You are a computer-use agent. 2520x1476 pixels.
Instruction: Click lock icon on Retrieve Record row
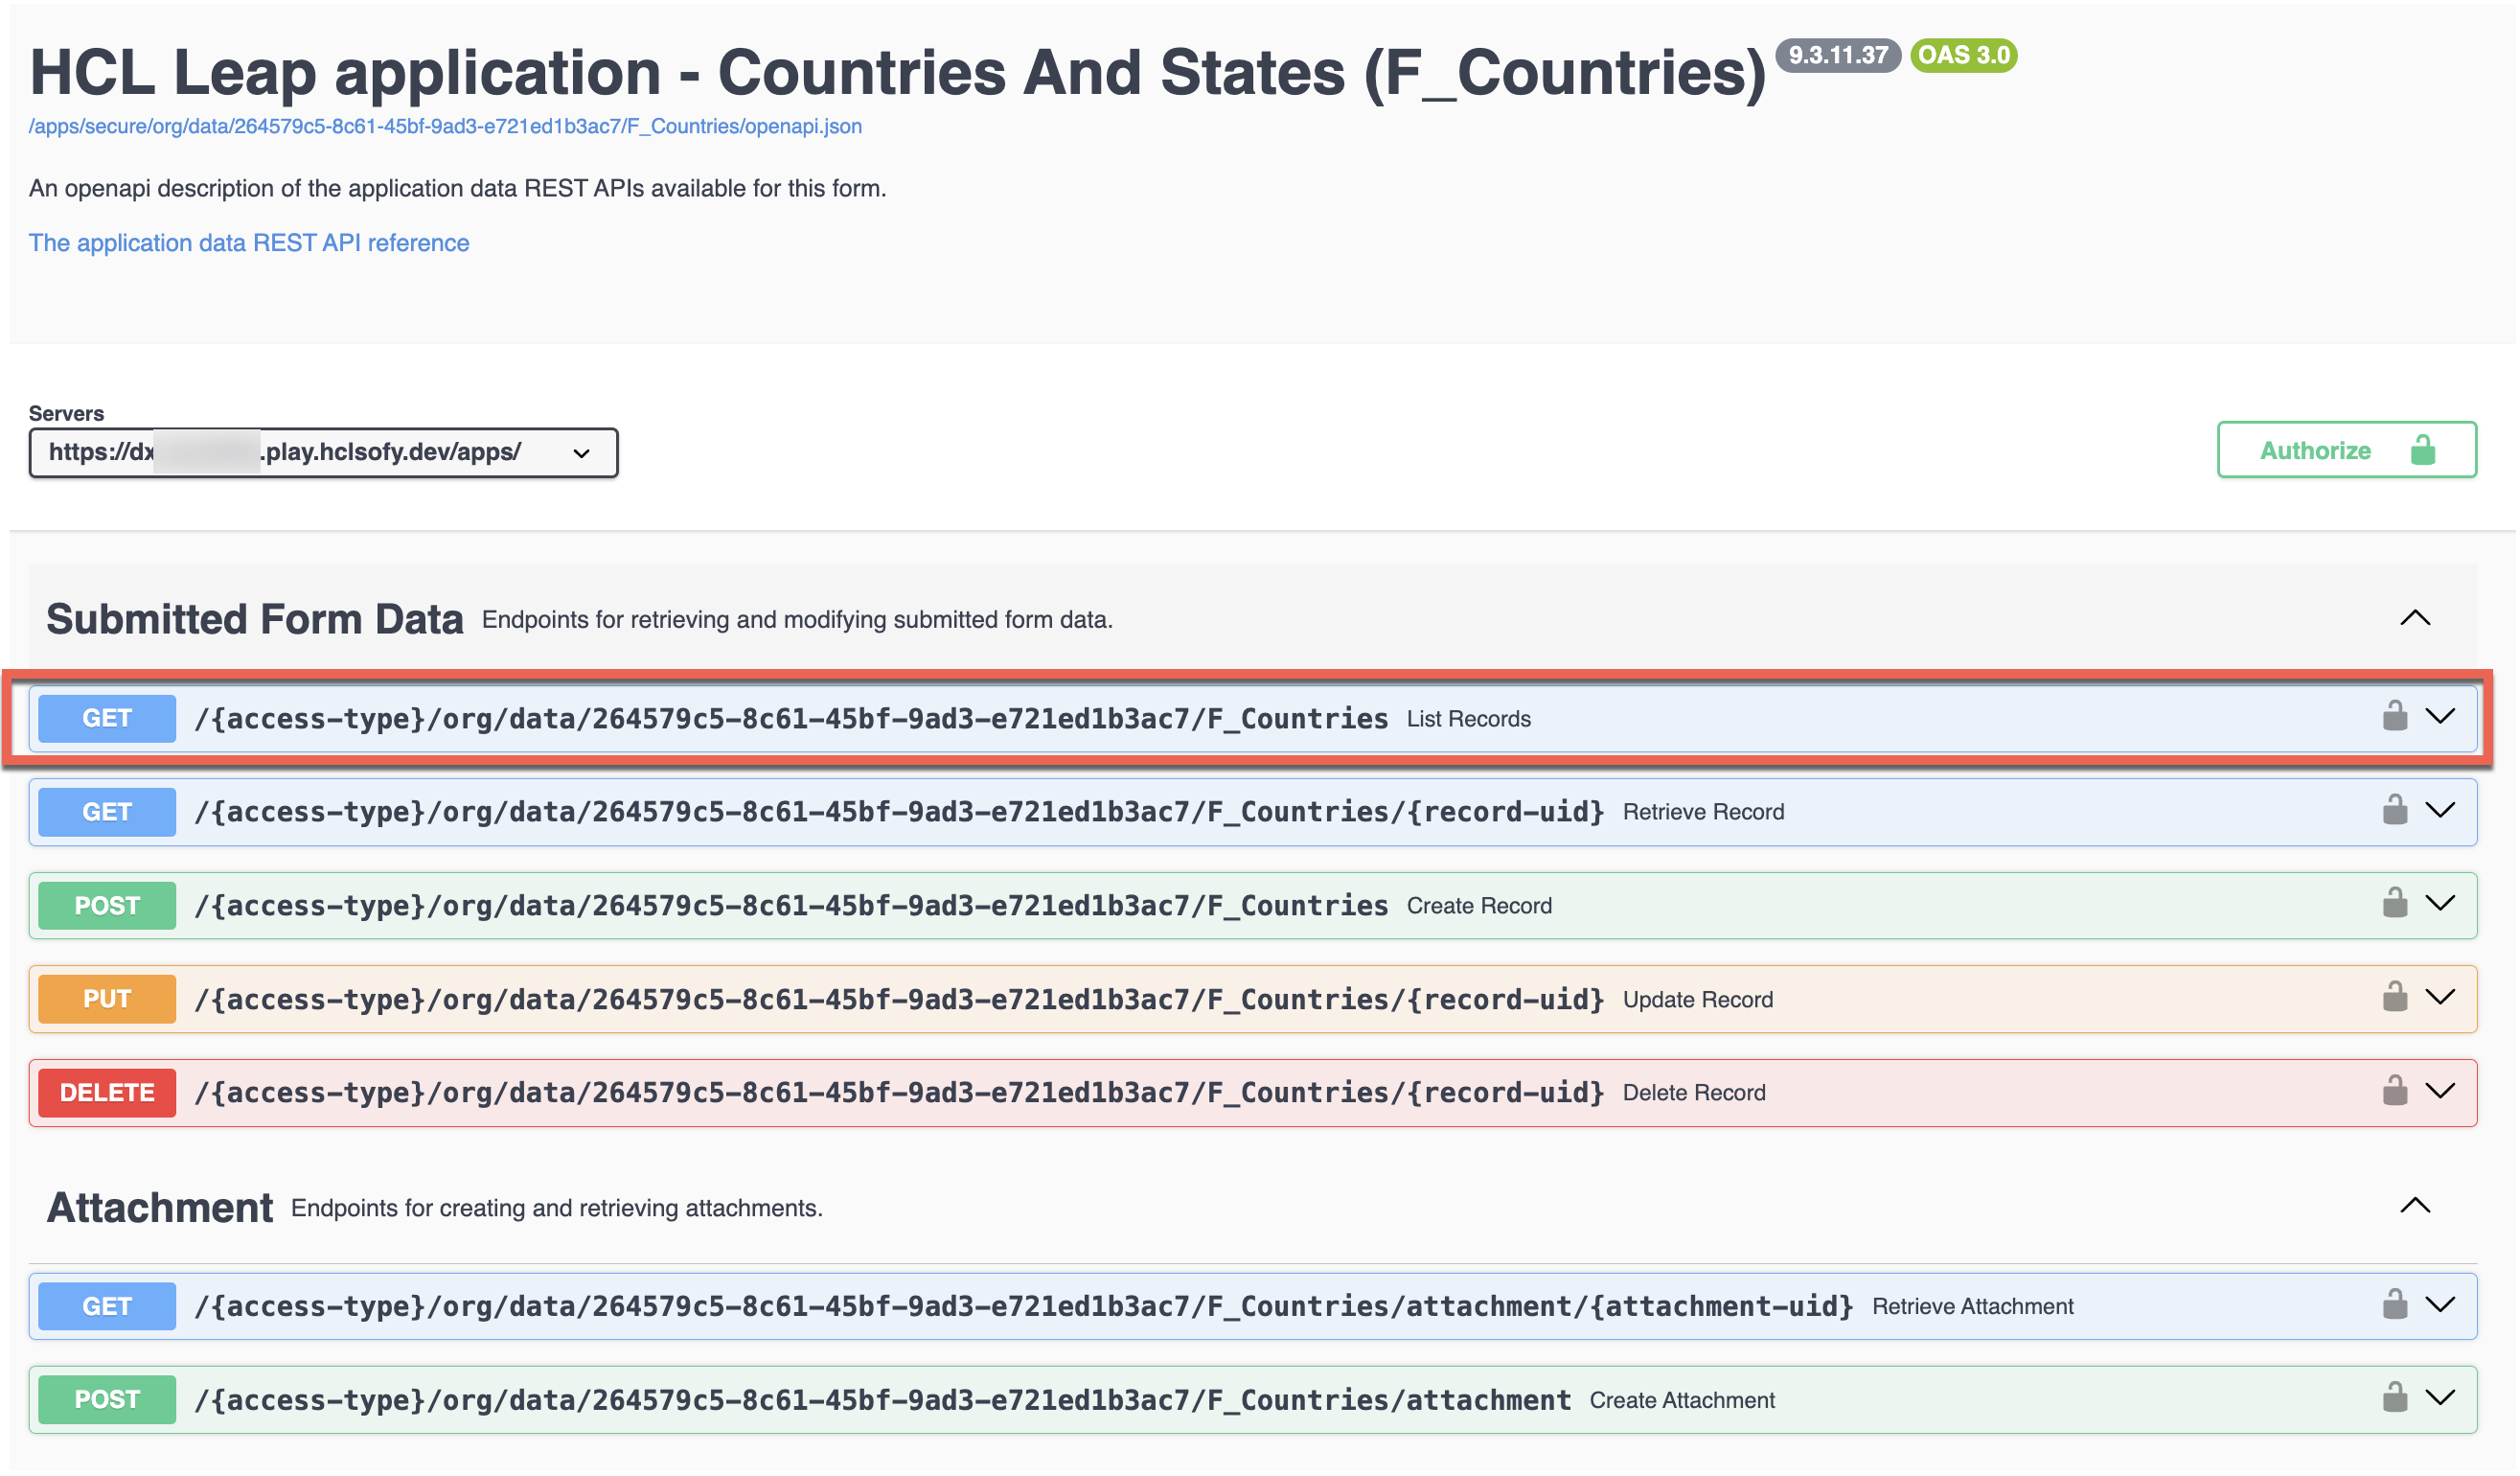pyautogui.click(x=2394, y=809)
